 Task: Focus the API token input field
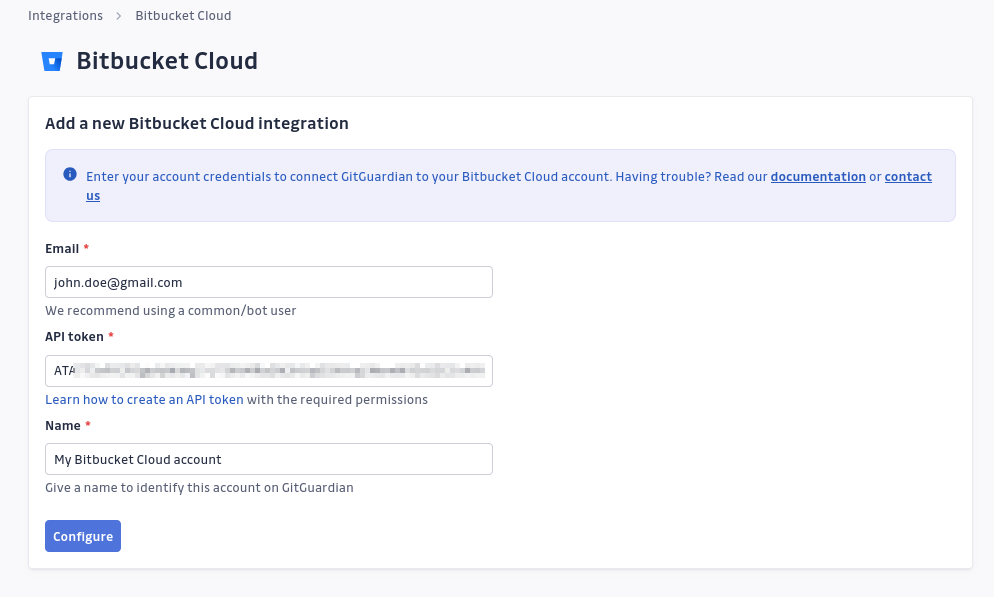point(269,371)
